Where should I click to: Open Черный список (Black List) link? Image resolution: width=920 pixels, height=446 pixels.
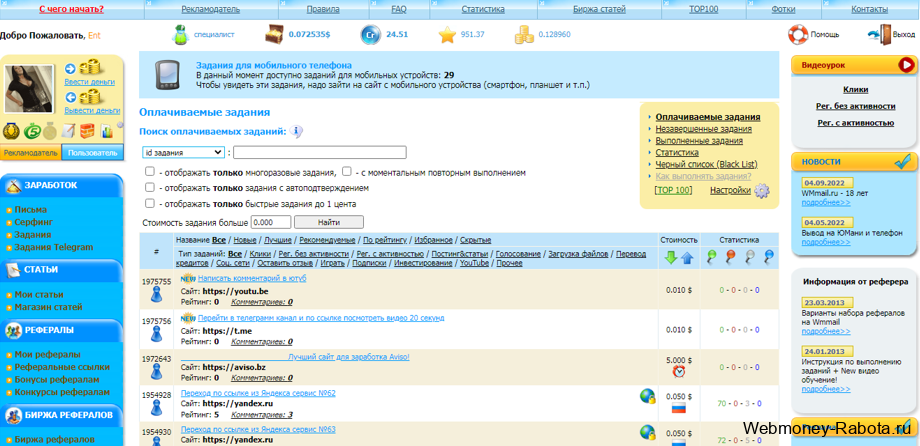pyautogui.click(x=706, y=164)
